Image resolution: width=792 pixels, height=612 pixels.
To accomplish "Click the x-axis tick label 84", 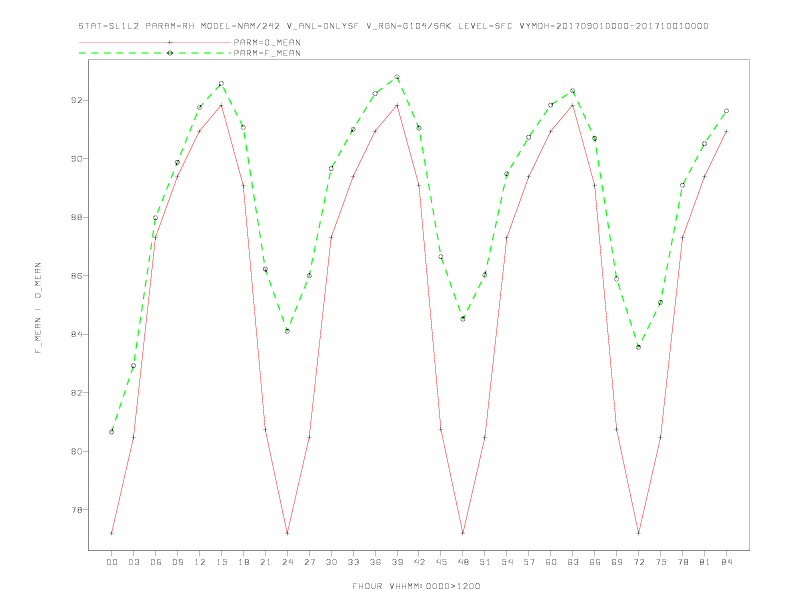I will [727, 562].
